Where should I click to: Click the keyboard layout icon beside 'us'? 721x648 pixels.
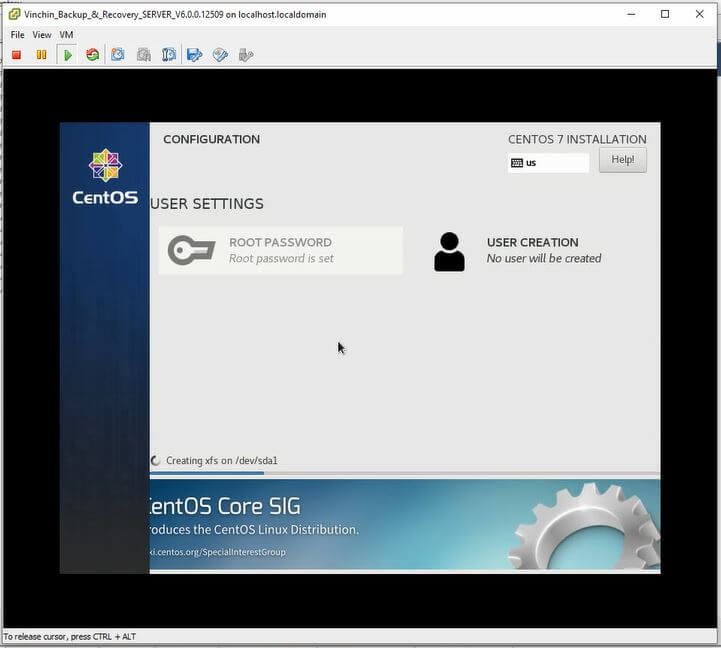(x=517, y=163)
